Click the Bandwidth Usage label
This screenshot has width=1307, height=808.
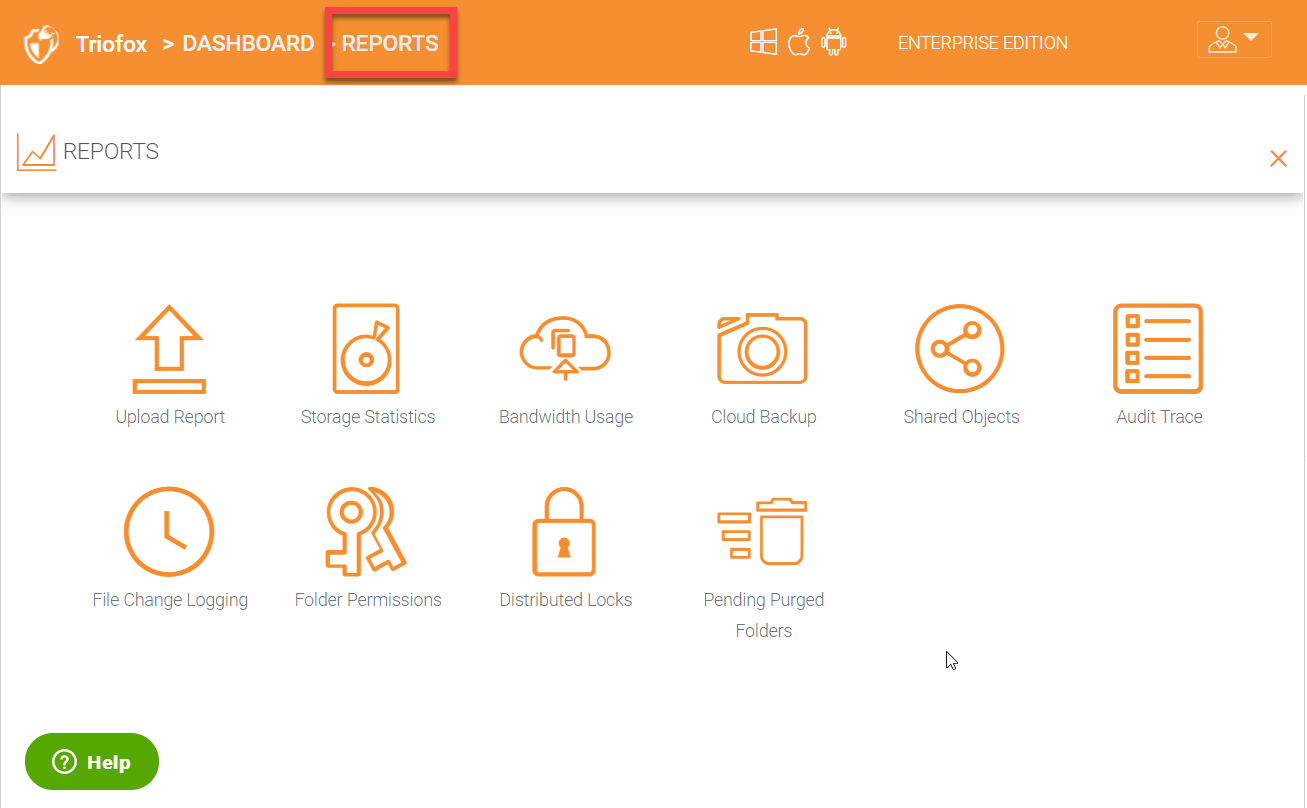click(x=566, y=417)
